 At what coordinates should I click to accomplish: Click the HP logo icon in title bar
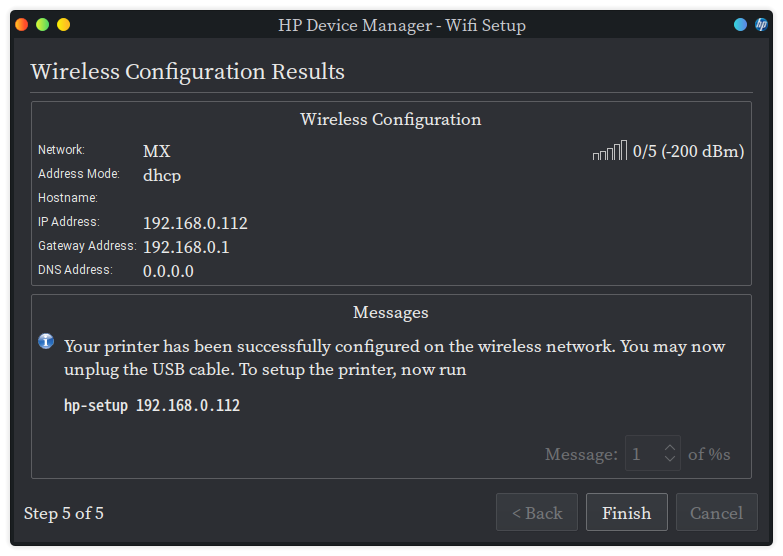(x=761, y=25)
